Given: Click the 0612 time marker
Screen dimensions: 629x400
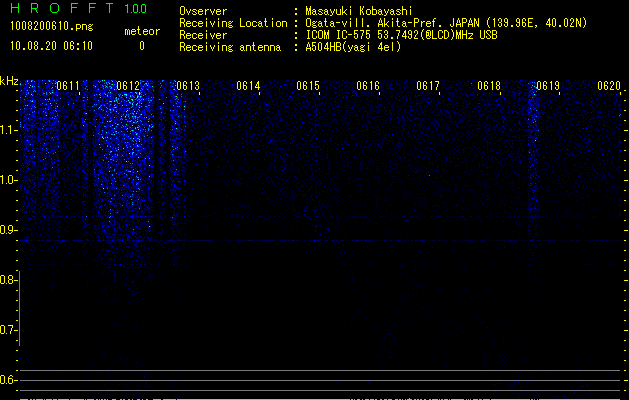Looking at the screenshot, I should (128, 86).
